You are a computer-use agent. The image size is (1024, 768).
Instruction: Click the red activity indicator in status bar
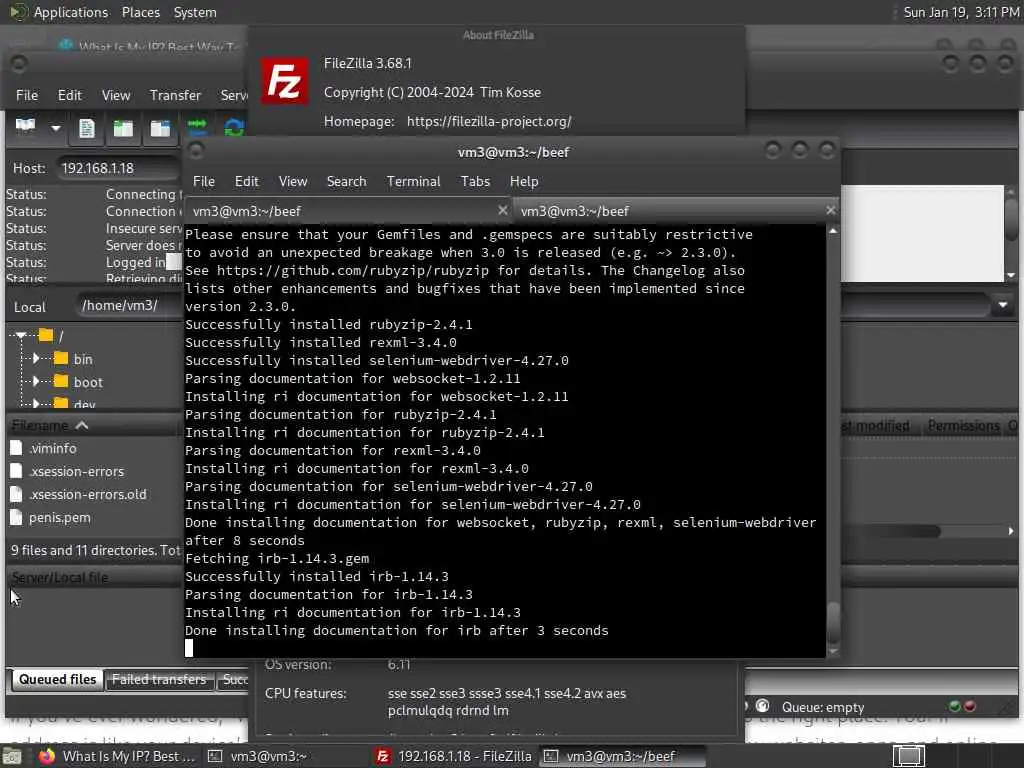(x=969, y=707)
